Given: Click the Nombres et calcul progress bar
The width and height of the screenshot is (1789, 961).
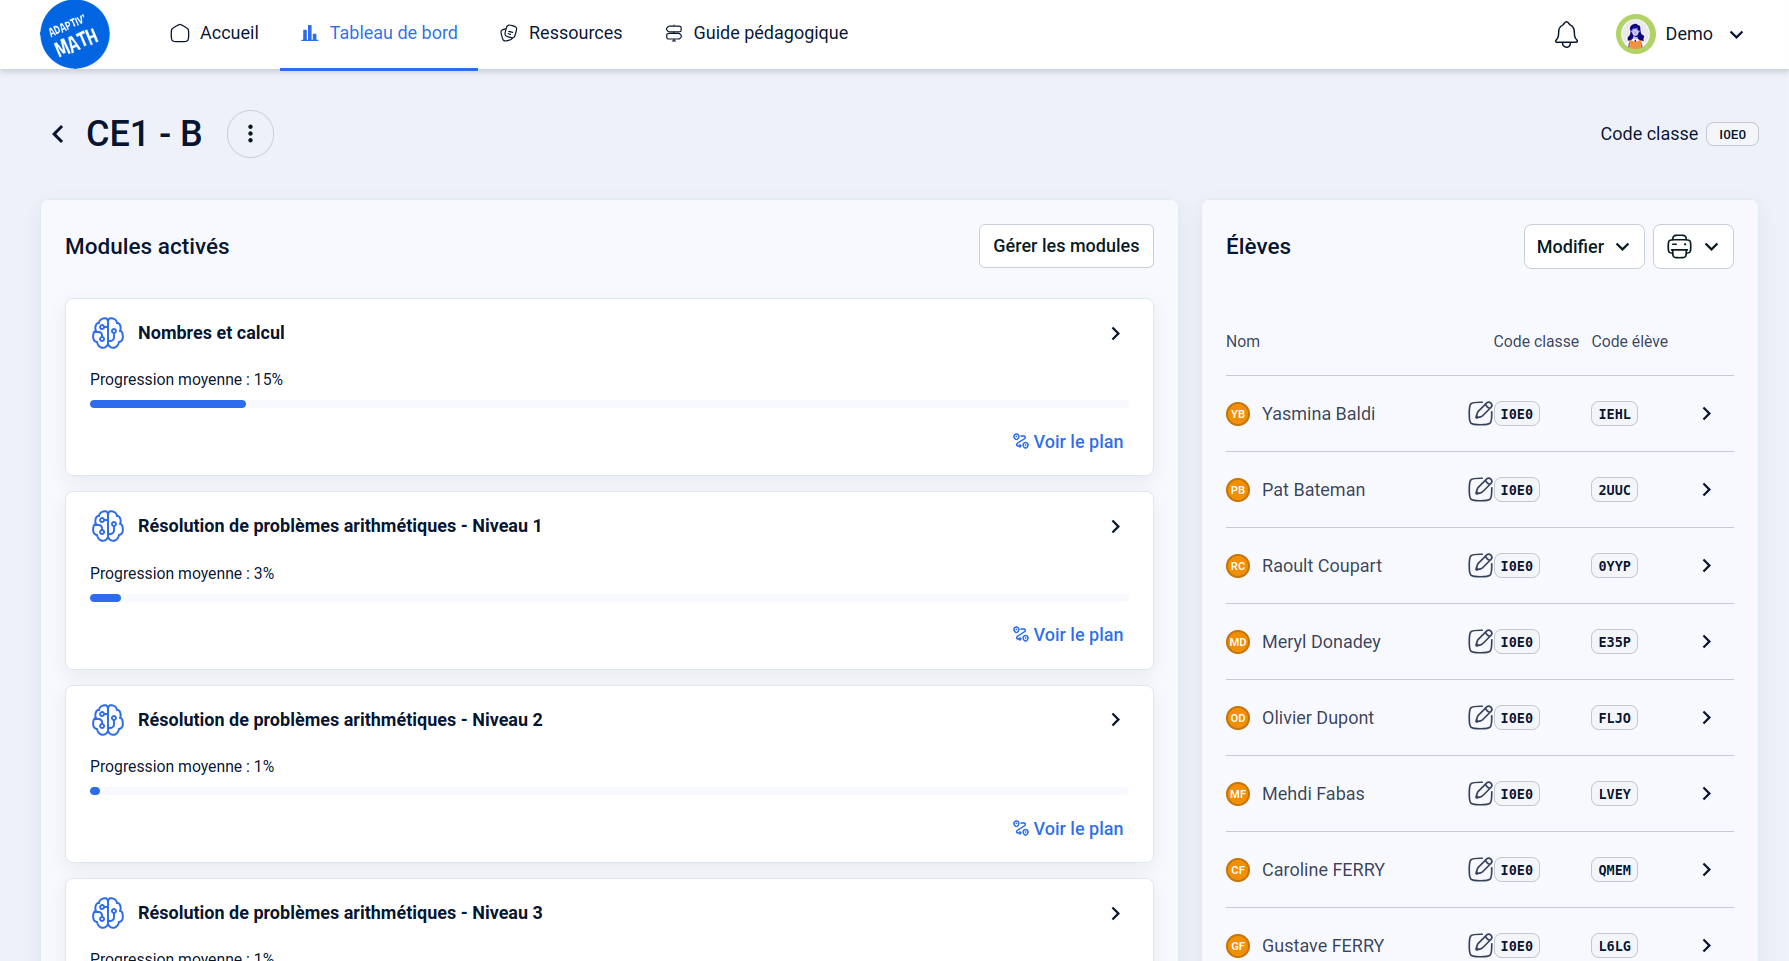Looking at the screenshot, I should tap(608, 404).
